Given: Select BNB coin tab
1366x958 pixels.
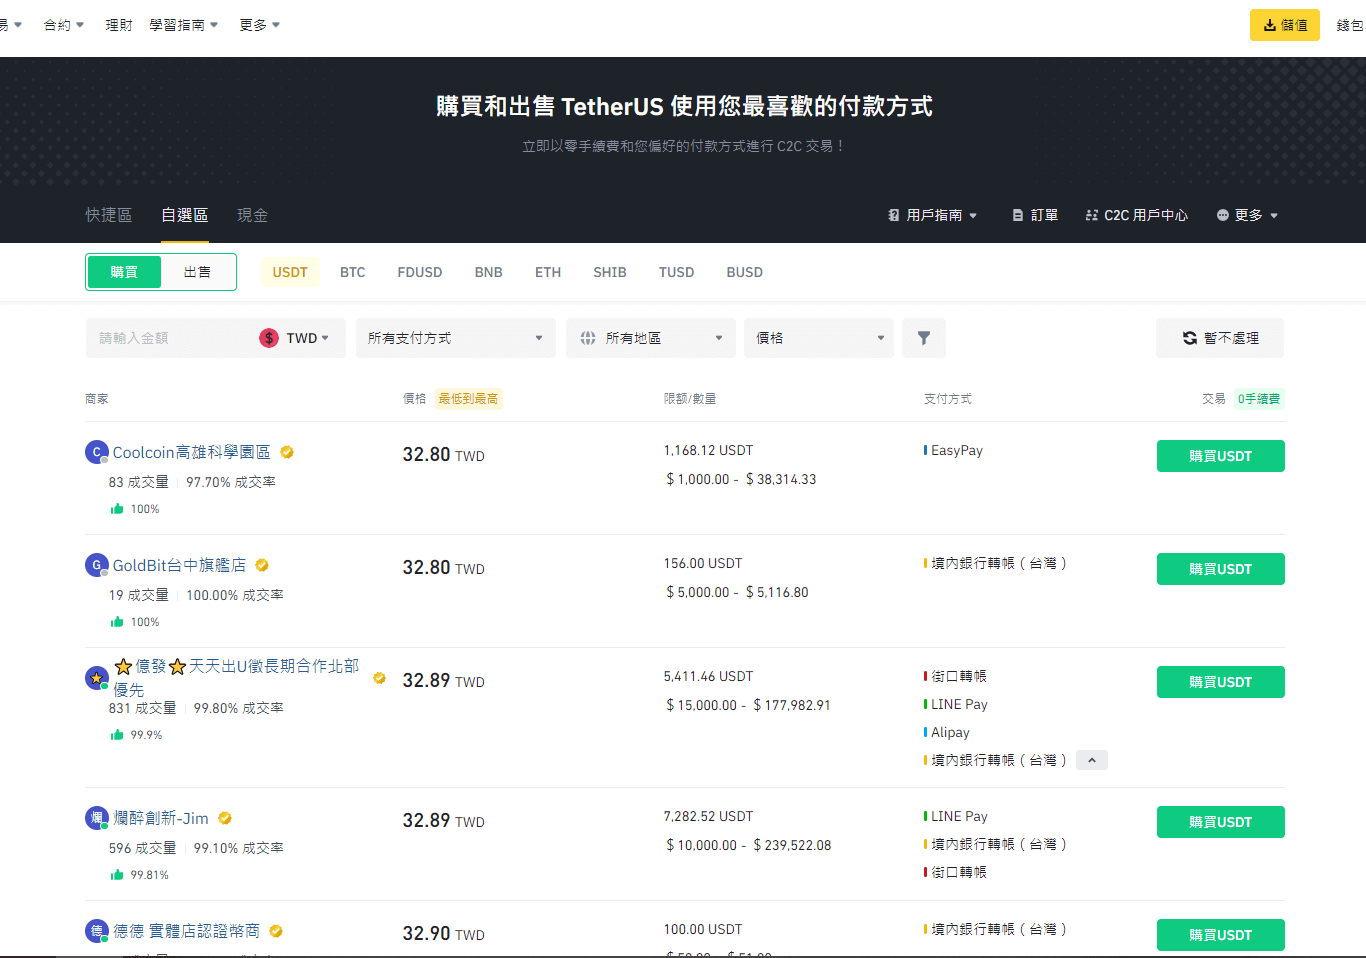Looking at the screenshot, I should click(489, 272).
